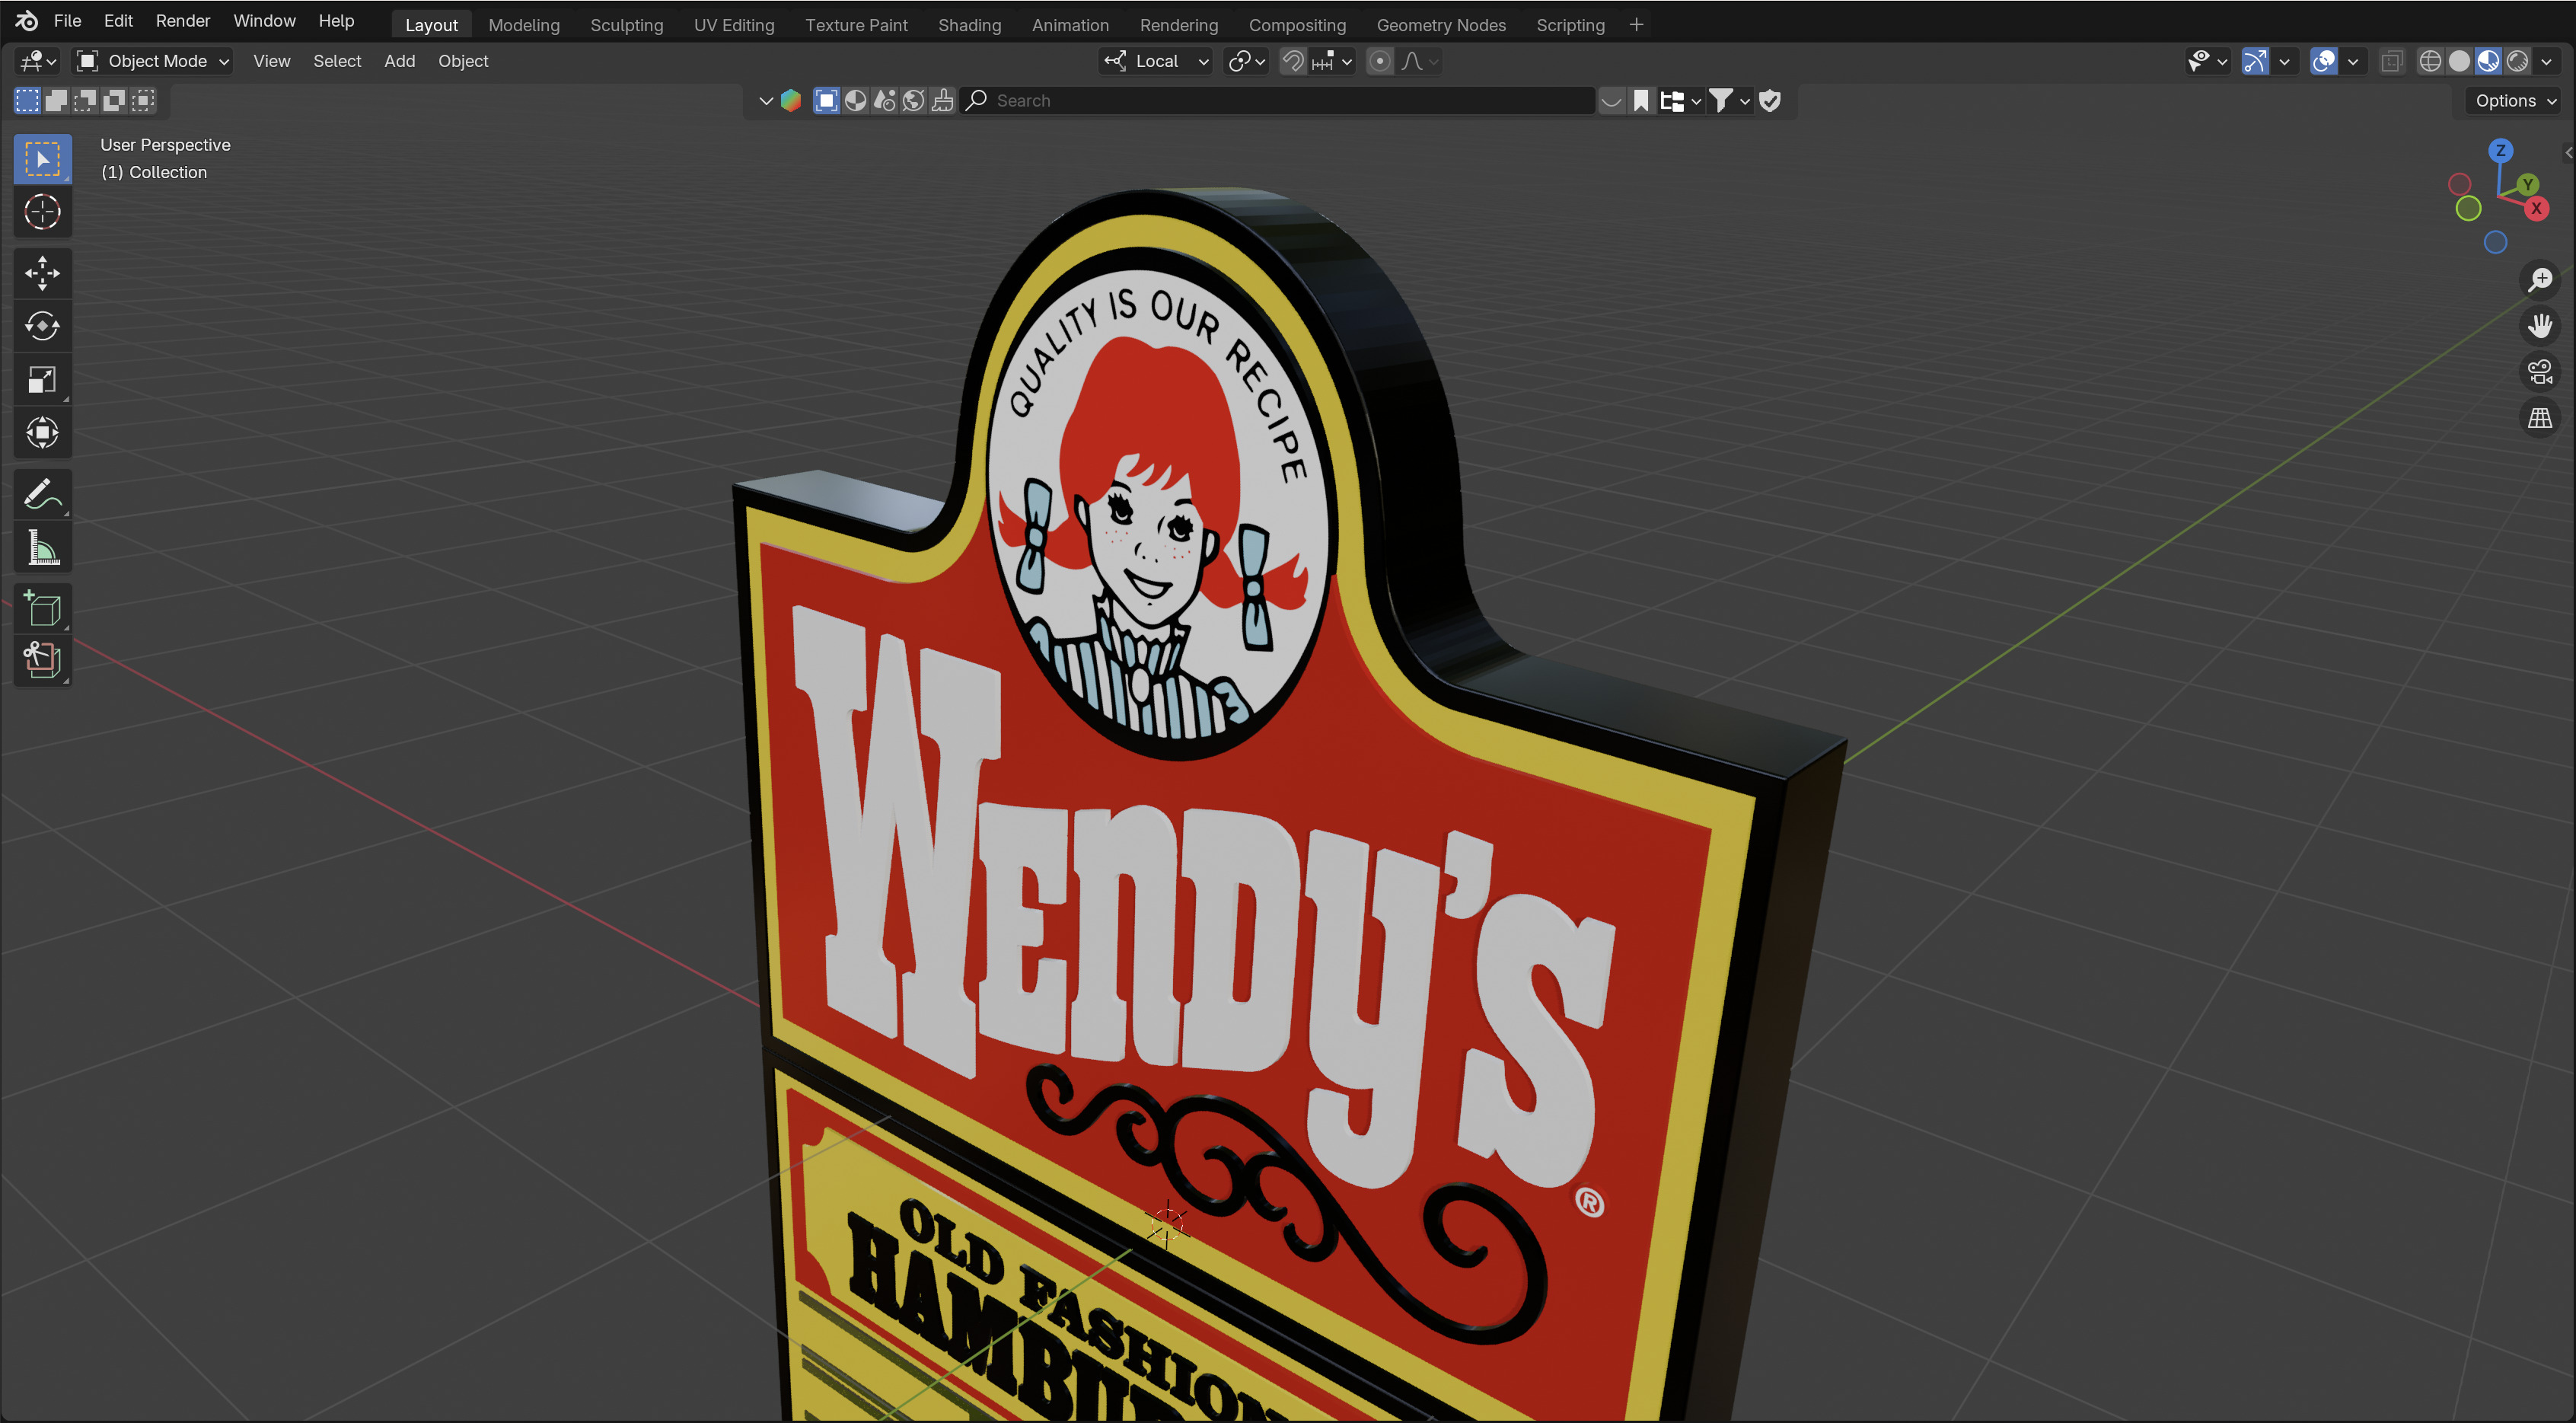
Task: Switch perspective/orthographic with grid icon
Action: pos(2540,418)
